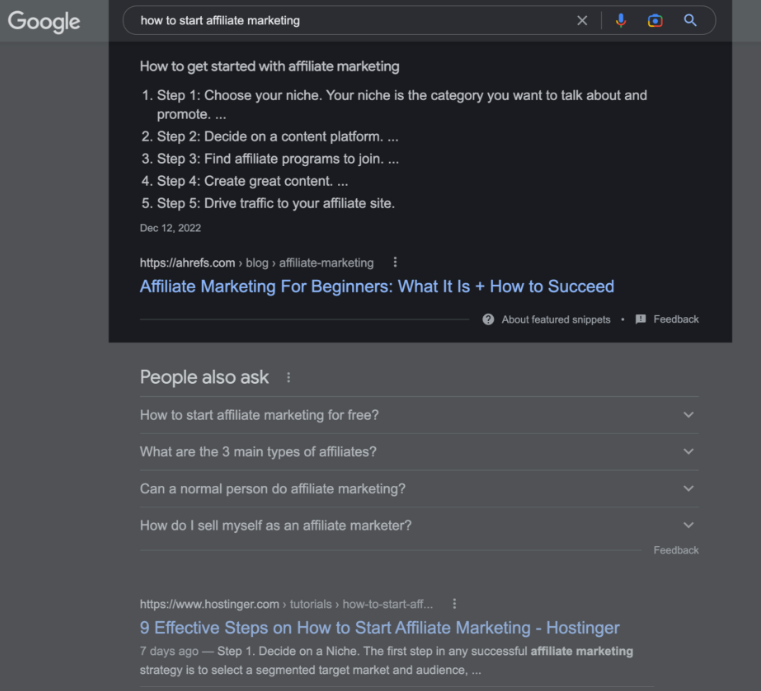
Task: Click the magnifier search icon
Action: click(x=690, y=21)
